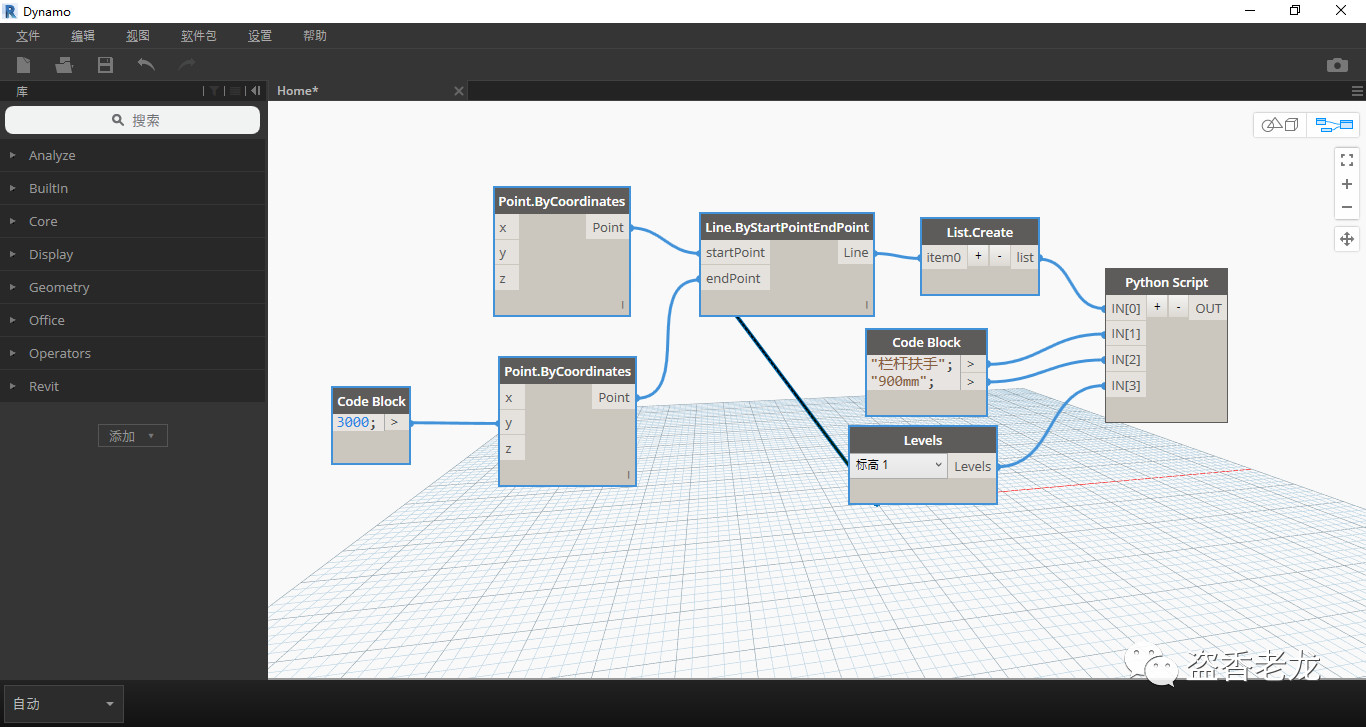Expand the Geometry library category
Image resolution: width=1366 pixels, height=727 pixels.
tap(59, 287)
